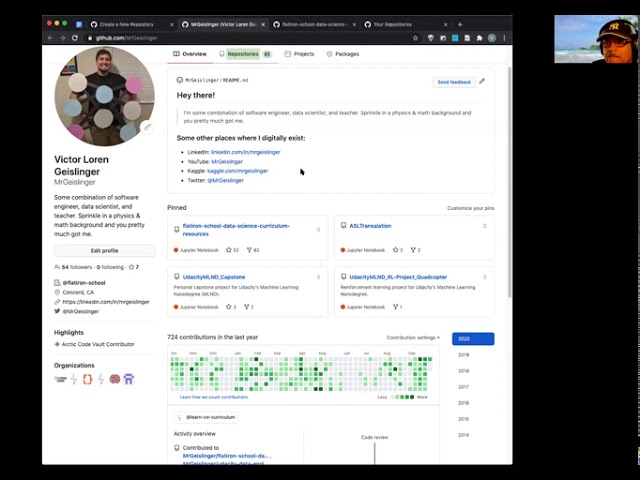Click the fork count on ASLTranslation pin
The image size is (640, 480).
point(416,250)
